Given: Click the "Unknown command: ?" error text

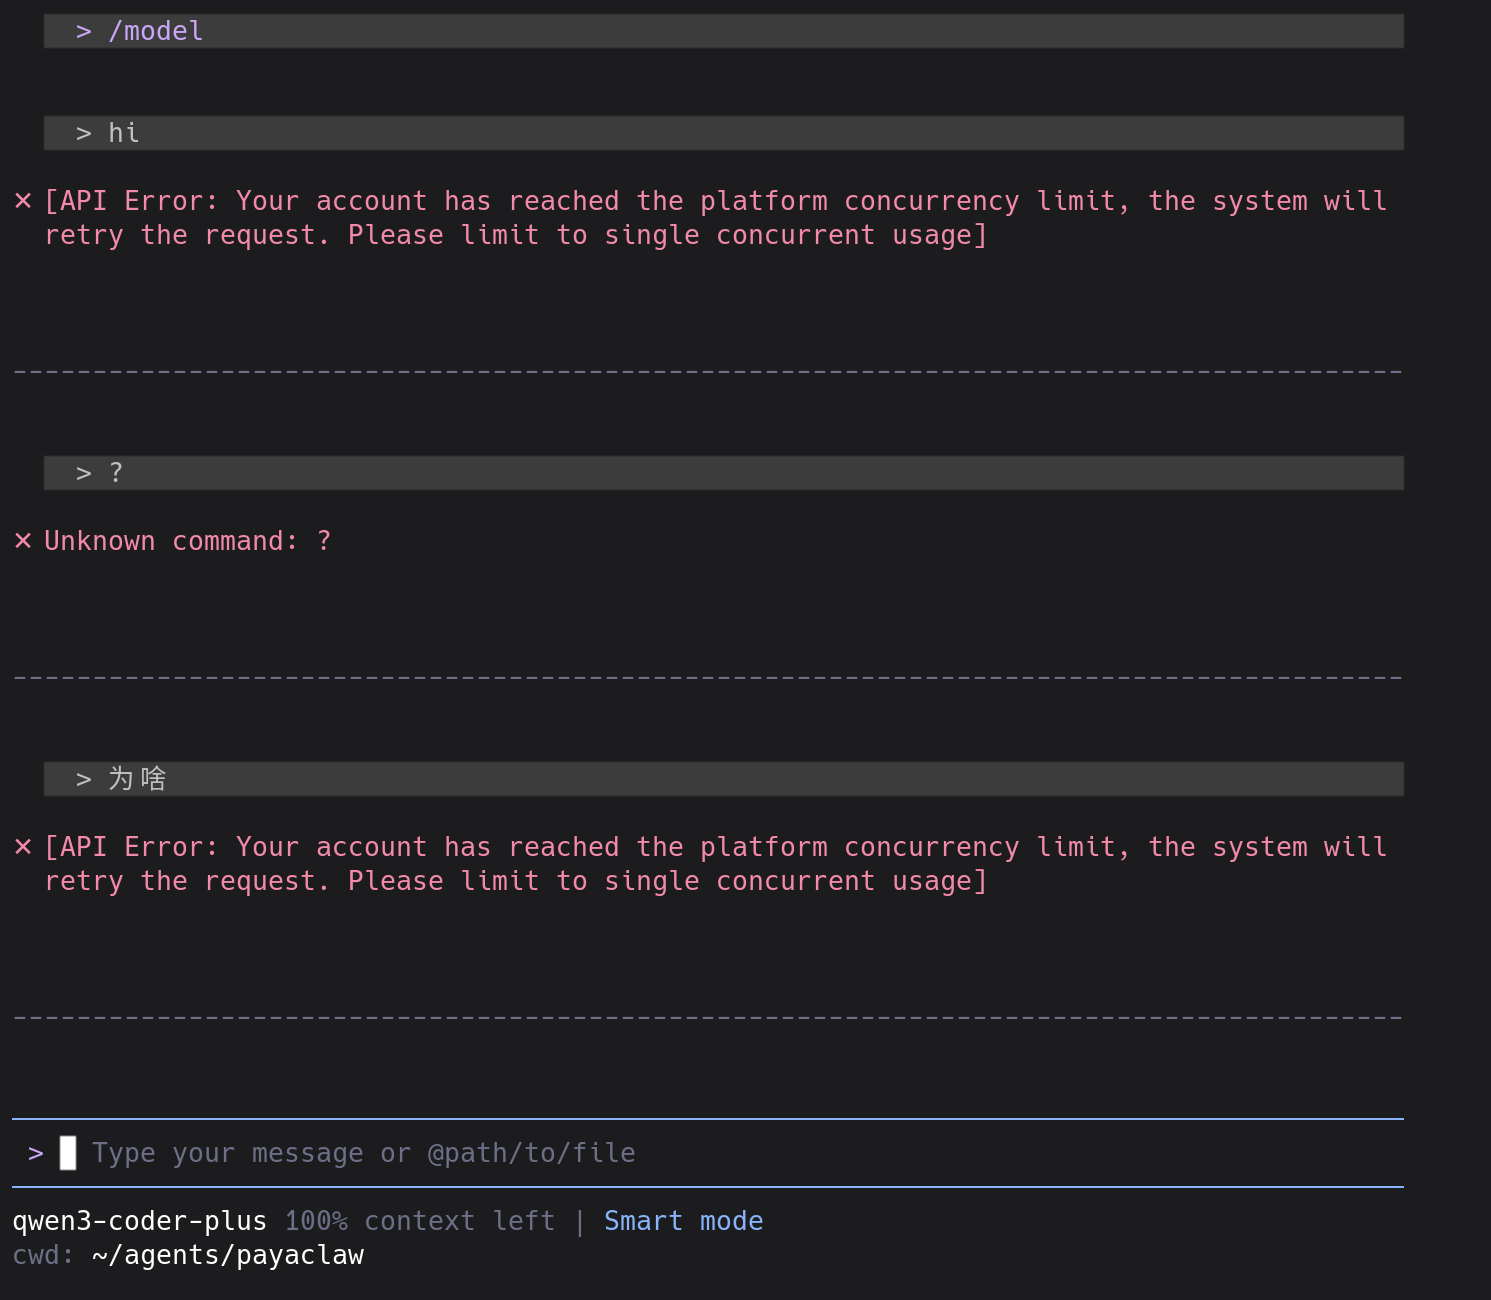Looking at the screenshot, I should pos(187,541).
